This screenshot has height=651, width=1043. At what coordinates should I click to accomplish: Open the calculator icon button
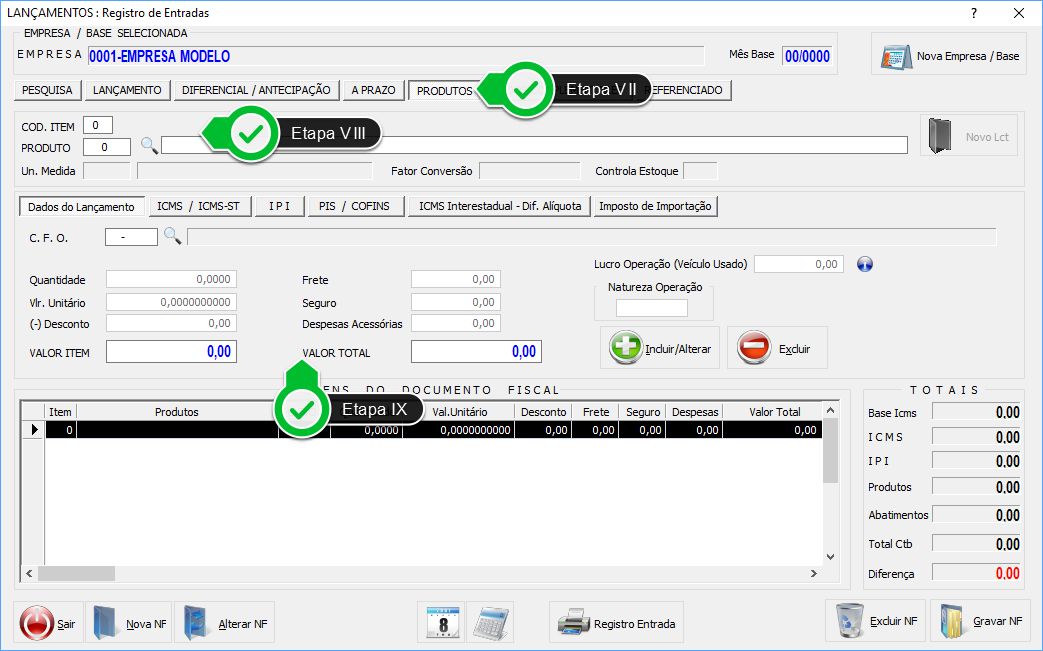[x=490, y=622]
